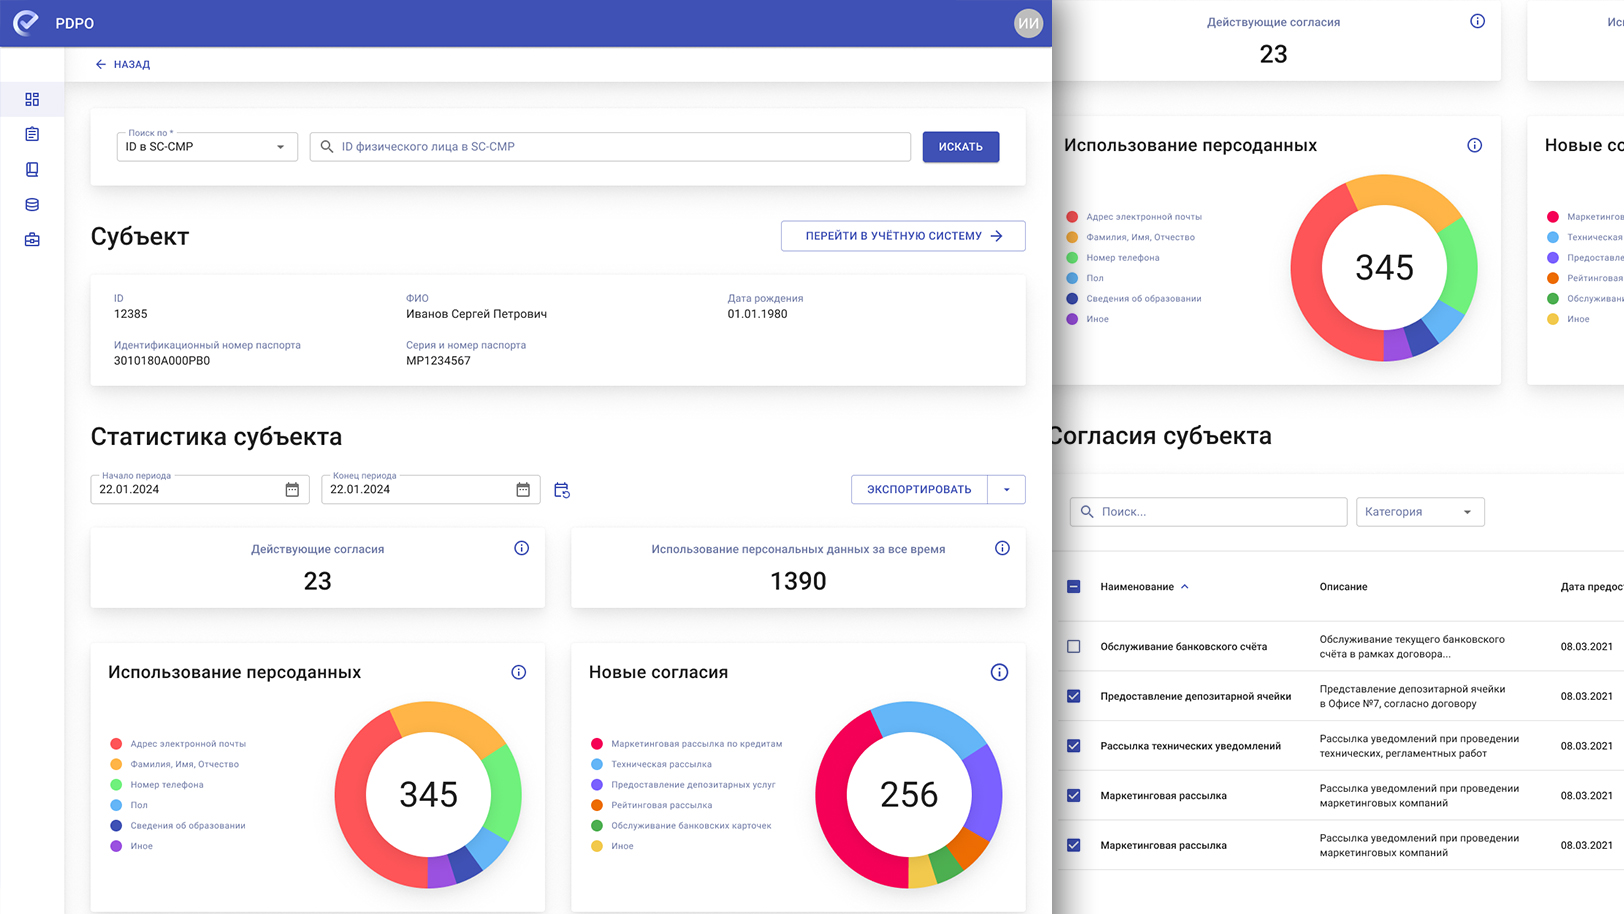Open the briefcase icon in sidebar
Viewport: 1624px width, 914px height.
[x=32, y=240]
